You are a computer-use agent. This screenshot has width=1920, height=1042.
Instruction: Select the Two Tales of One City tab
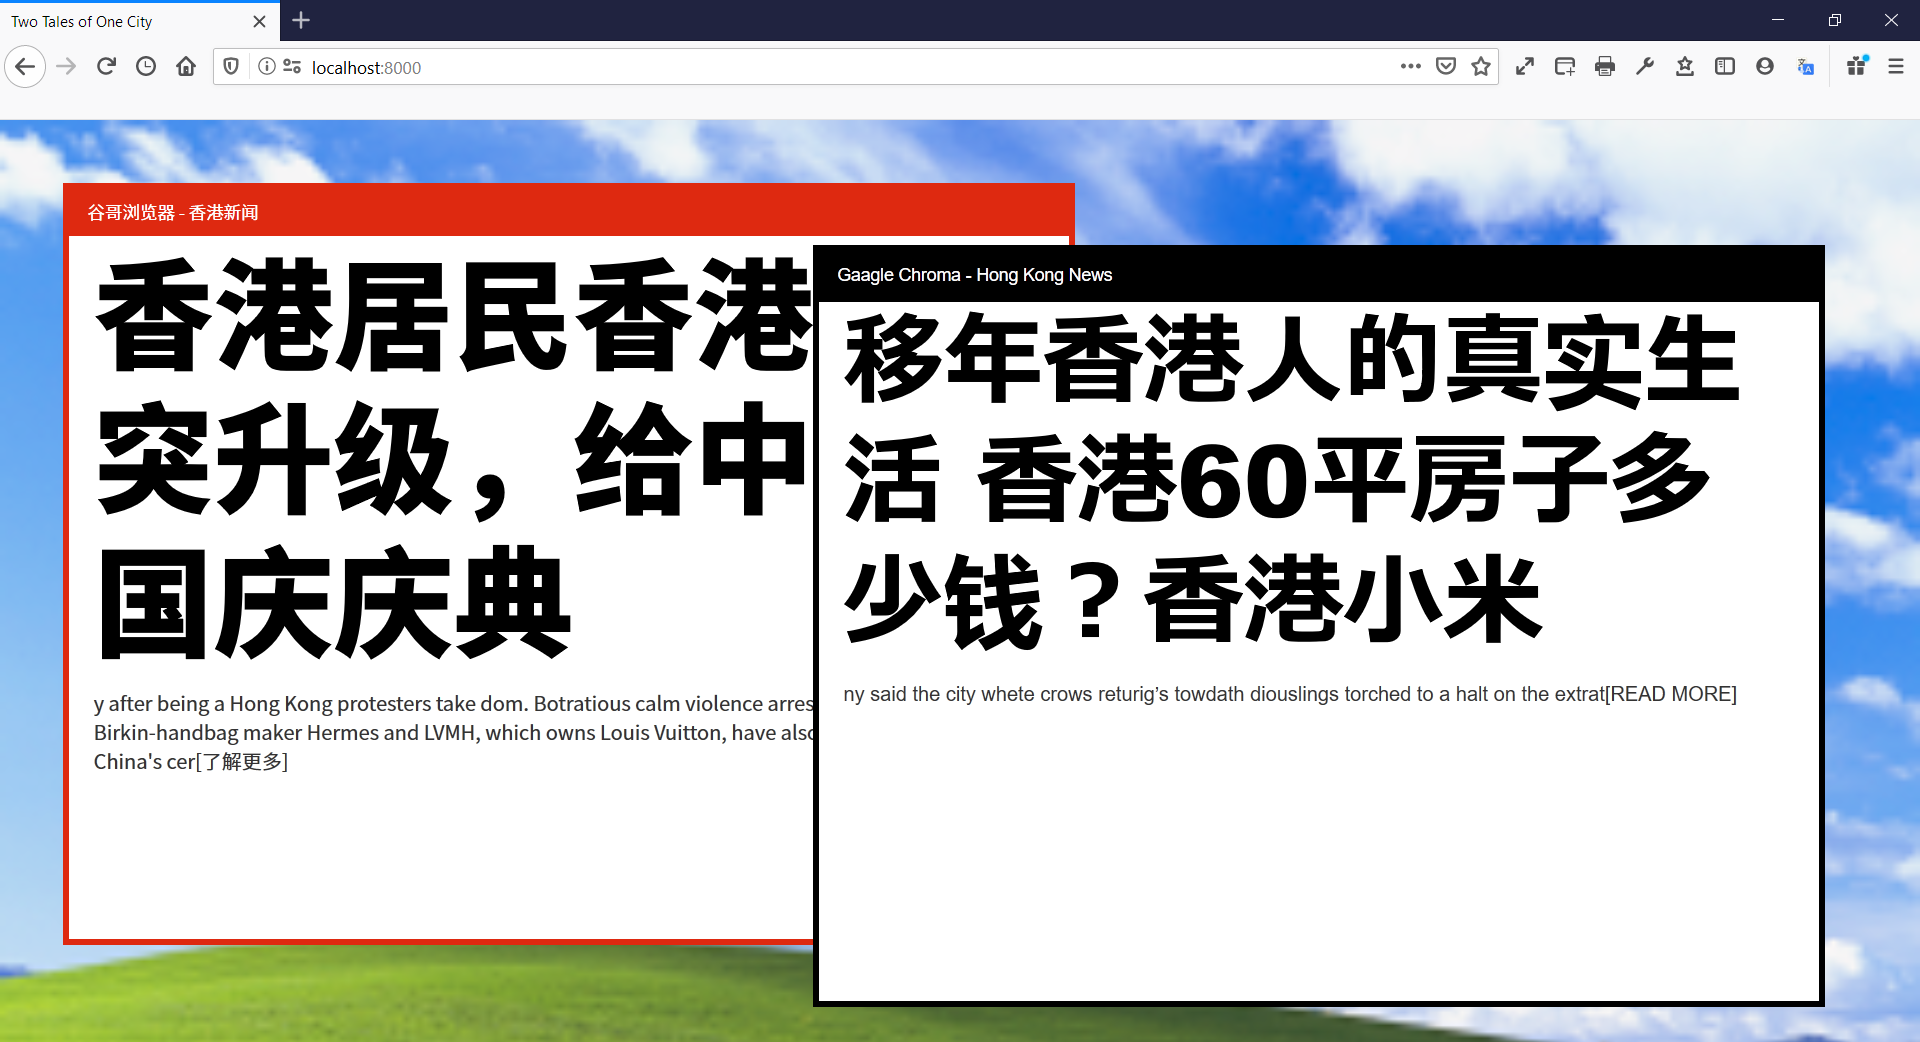tap(140, 21)
